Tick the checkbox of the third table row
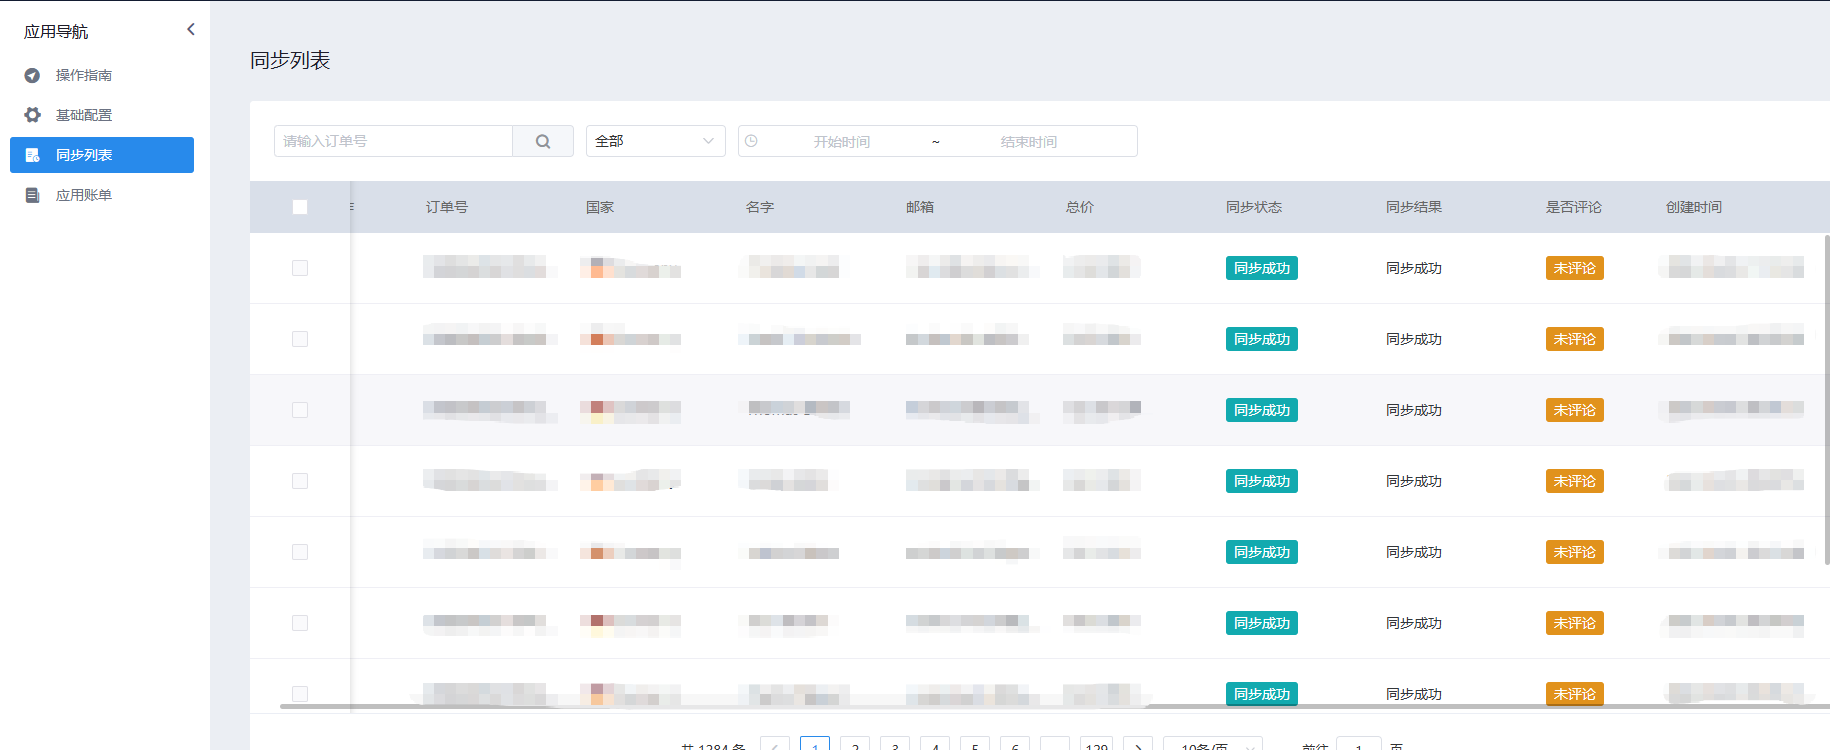Viewport: 1830px width, 750px height. coord(300,410)
